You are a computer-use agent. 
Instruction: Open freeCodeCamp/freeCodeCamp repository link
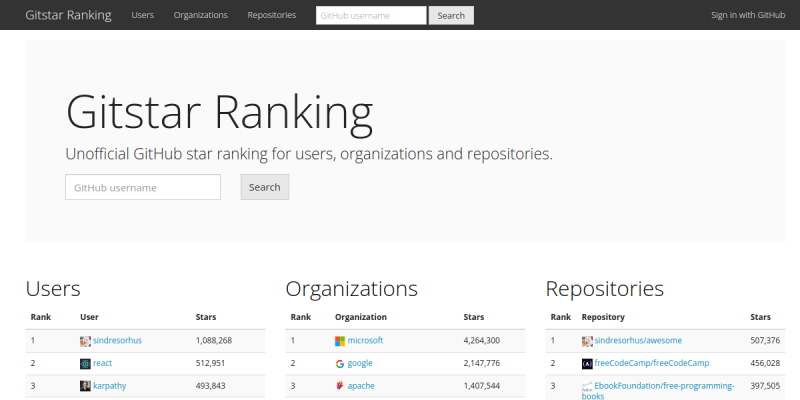(x=652, y=363)
